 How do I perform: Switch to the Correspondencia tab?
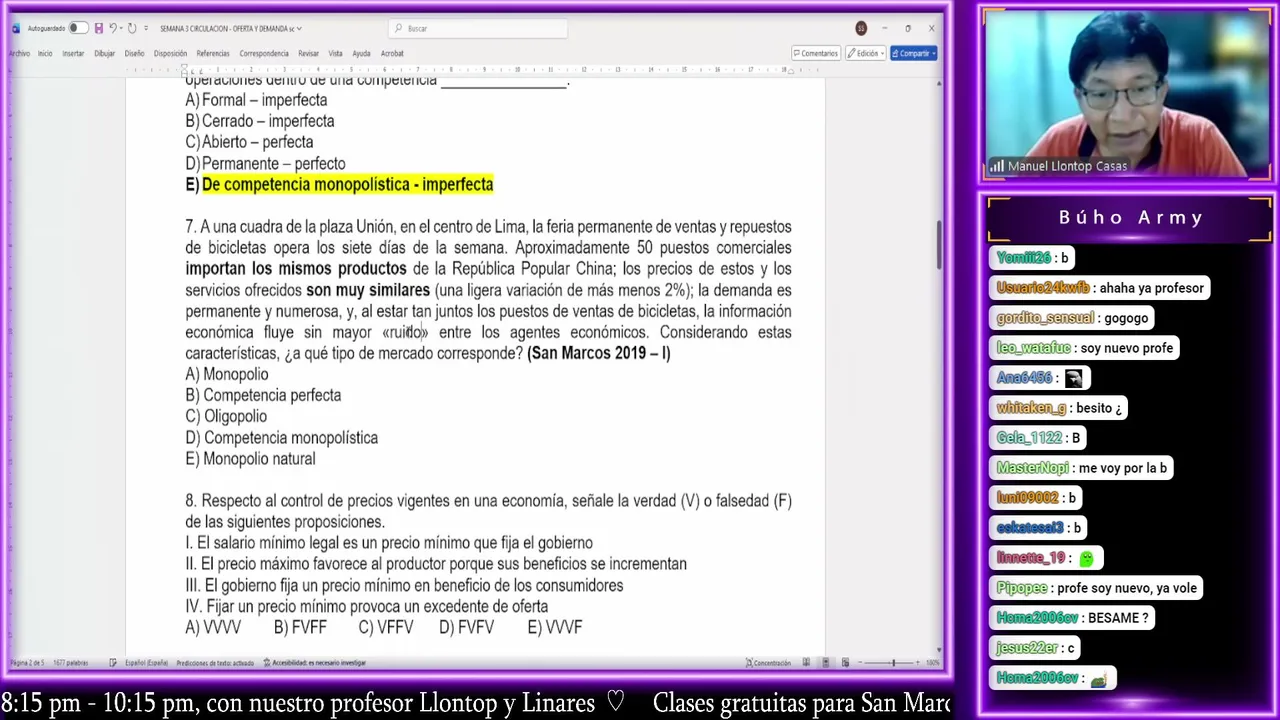tap(264, 53)
